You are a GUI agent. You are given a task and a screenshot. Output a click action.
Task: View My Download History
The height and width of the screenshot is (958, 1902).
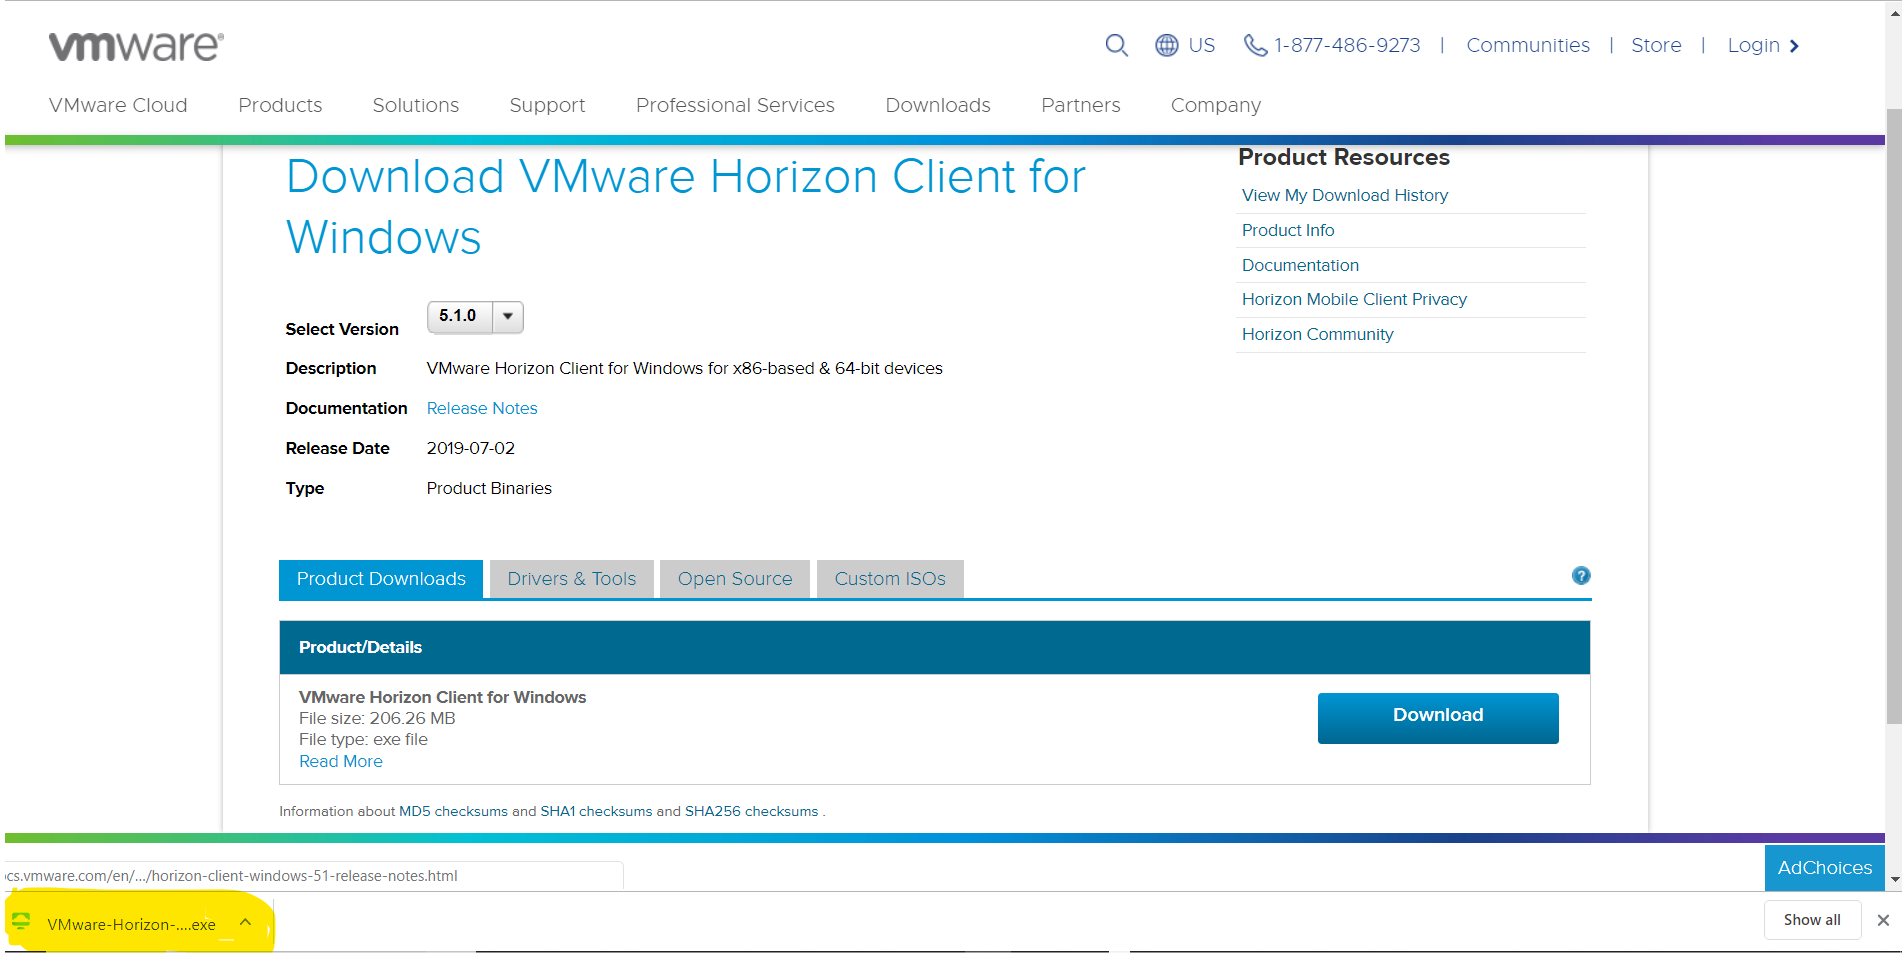tap(1344, 195)
